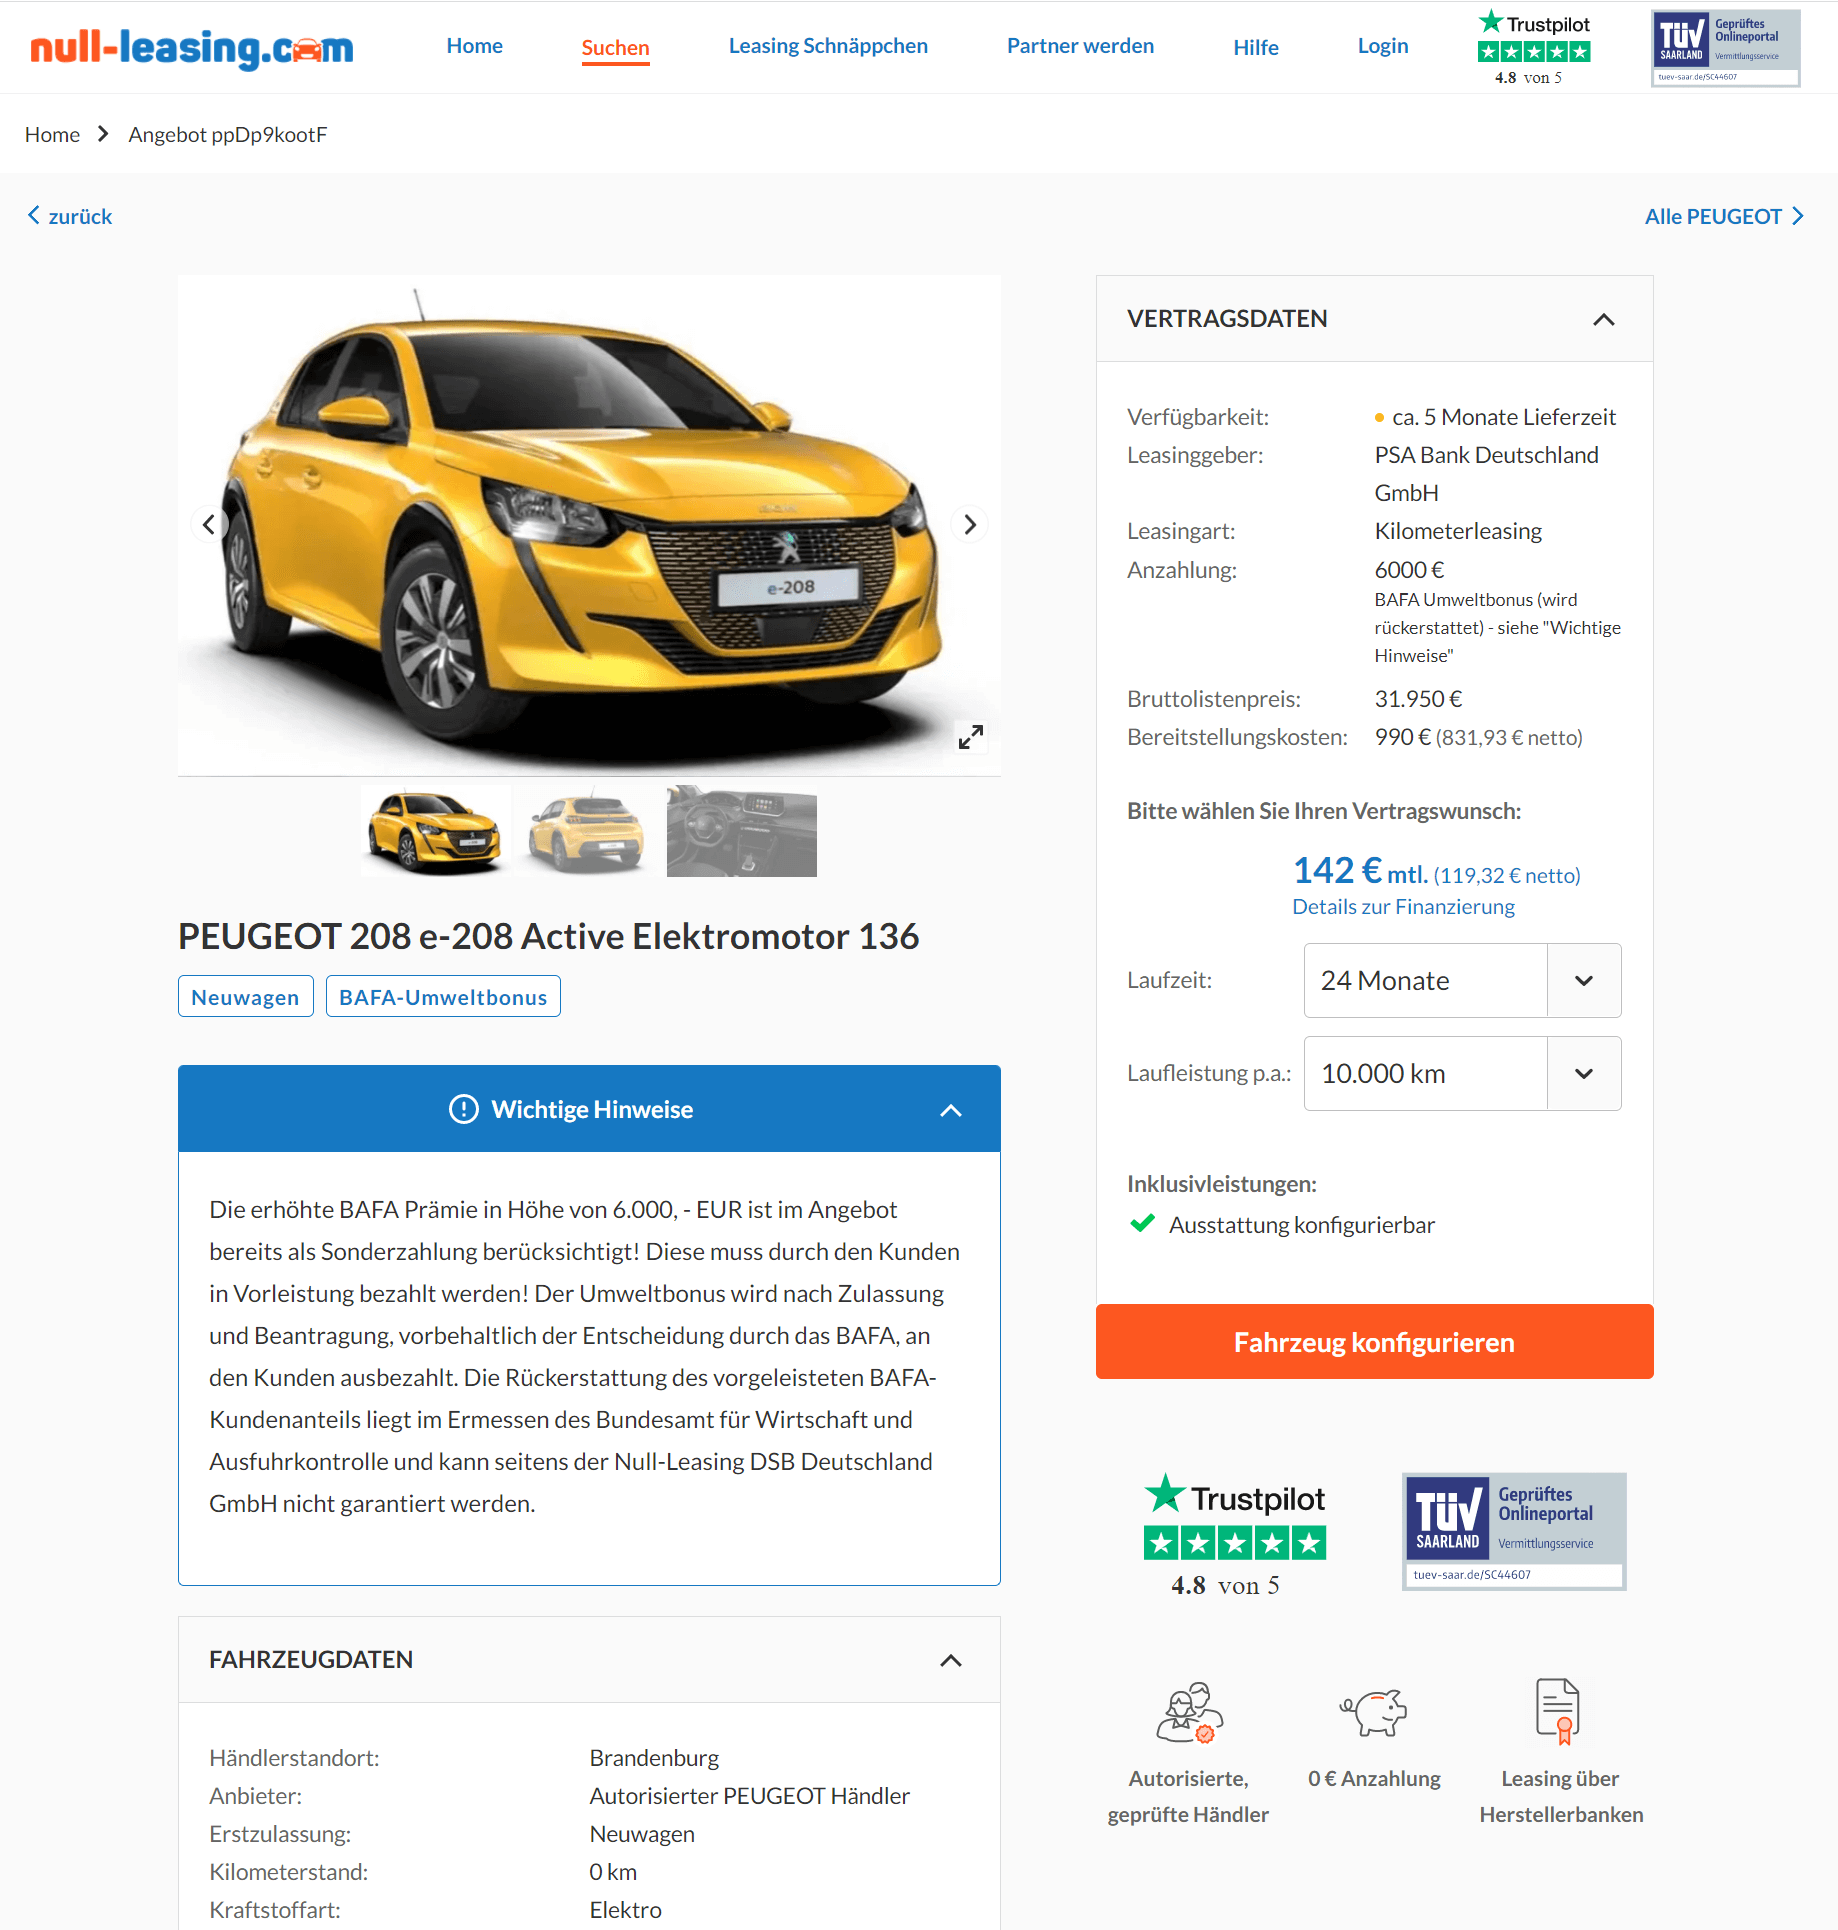Click the BAFA-Umweltbonus tag
This screenshot has width=1838, height=1930.
pyautogui.click(x=443, y=996)
